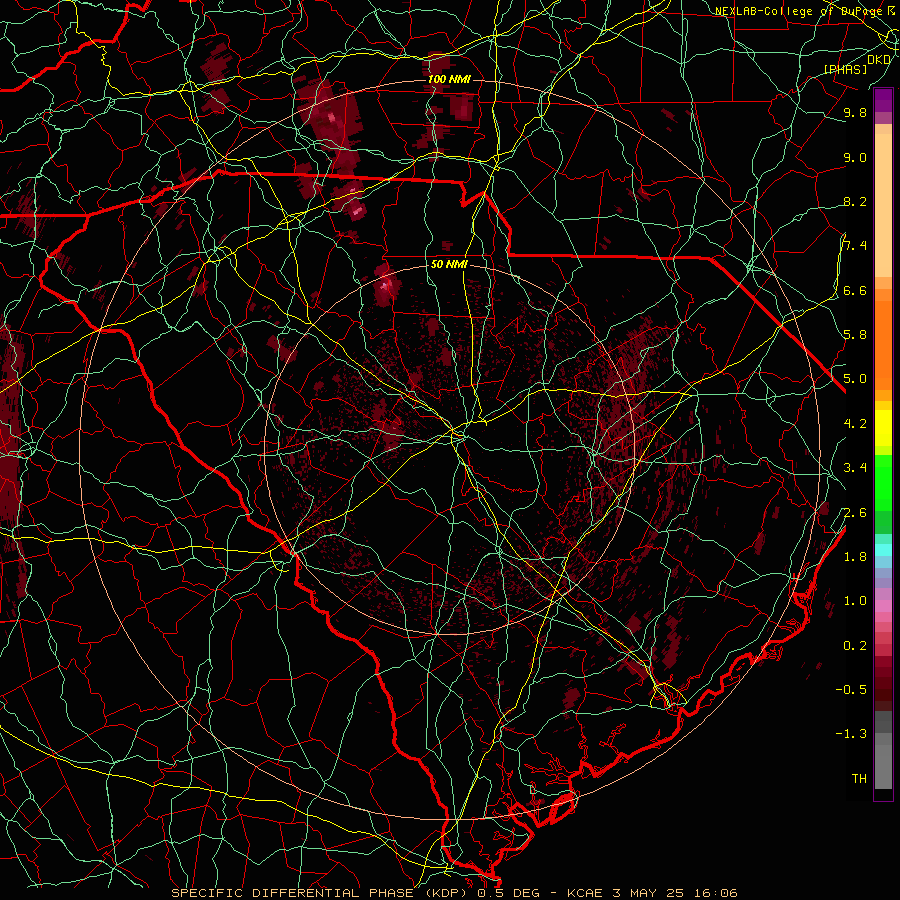Pick the orange segment of the color bar
This screenshot has height=900, width=900.
tap(883, 345)
